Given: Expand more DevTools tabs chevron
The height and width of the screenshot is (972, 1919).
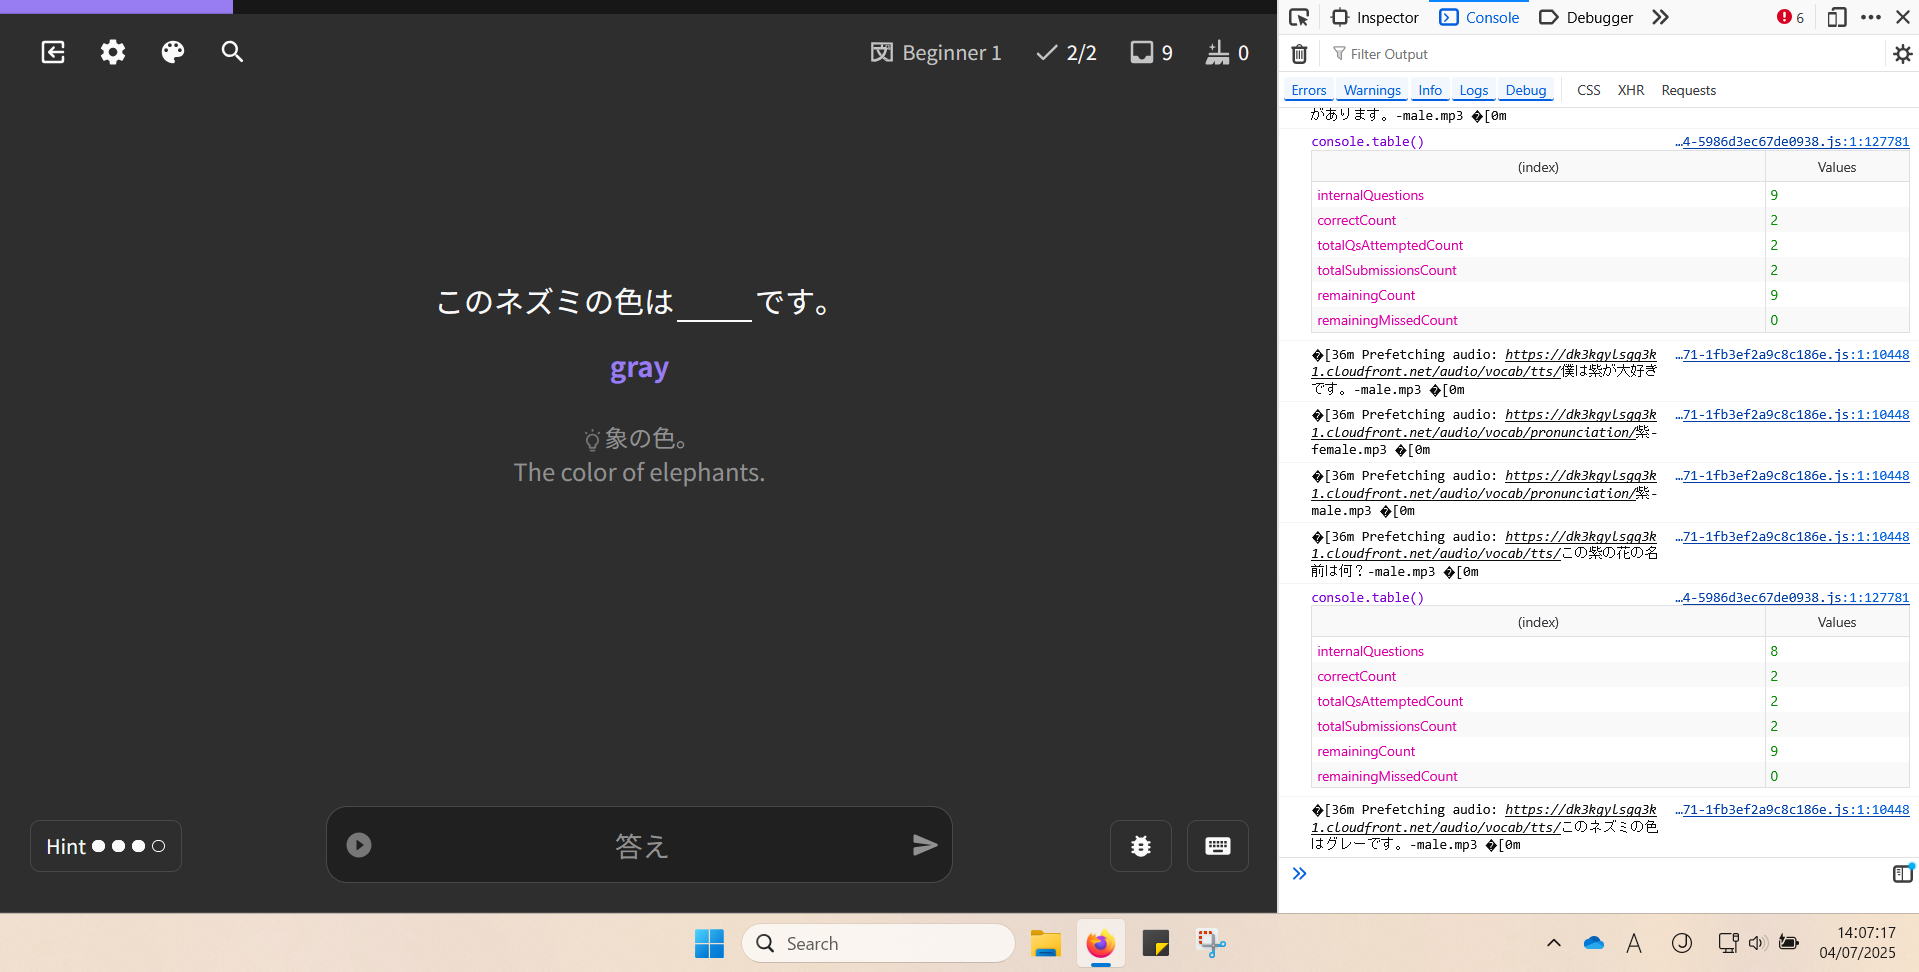Looking at the screenshot, I should click(1661, 17).
